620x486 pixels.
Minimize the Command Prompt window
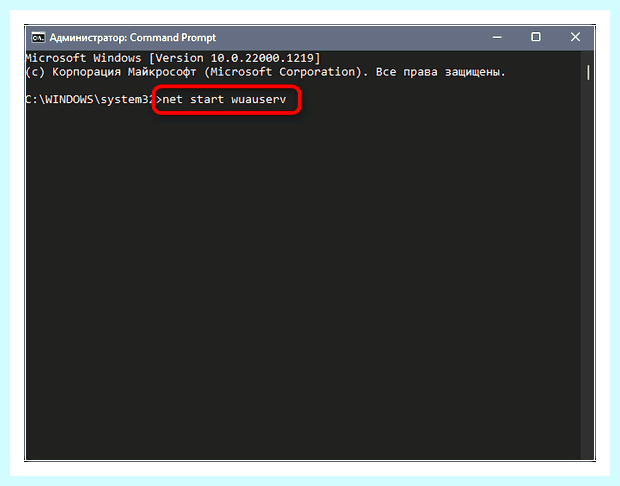click(x=497, y=38)
